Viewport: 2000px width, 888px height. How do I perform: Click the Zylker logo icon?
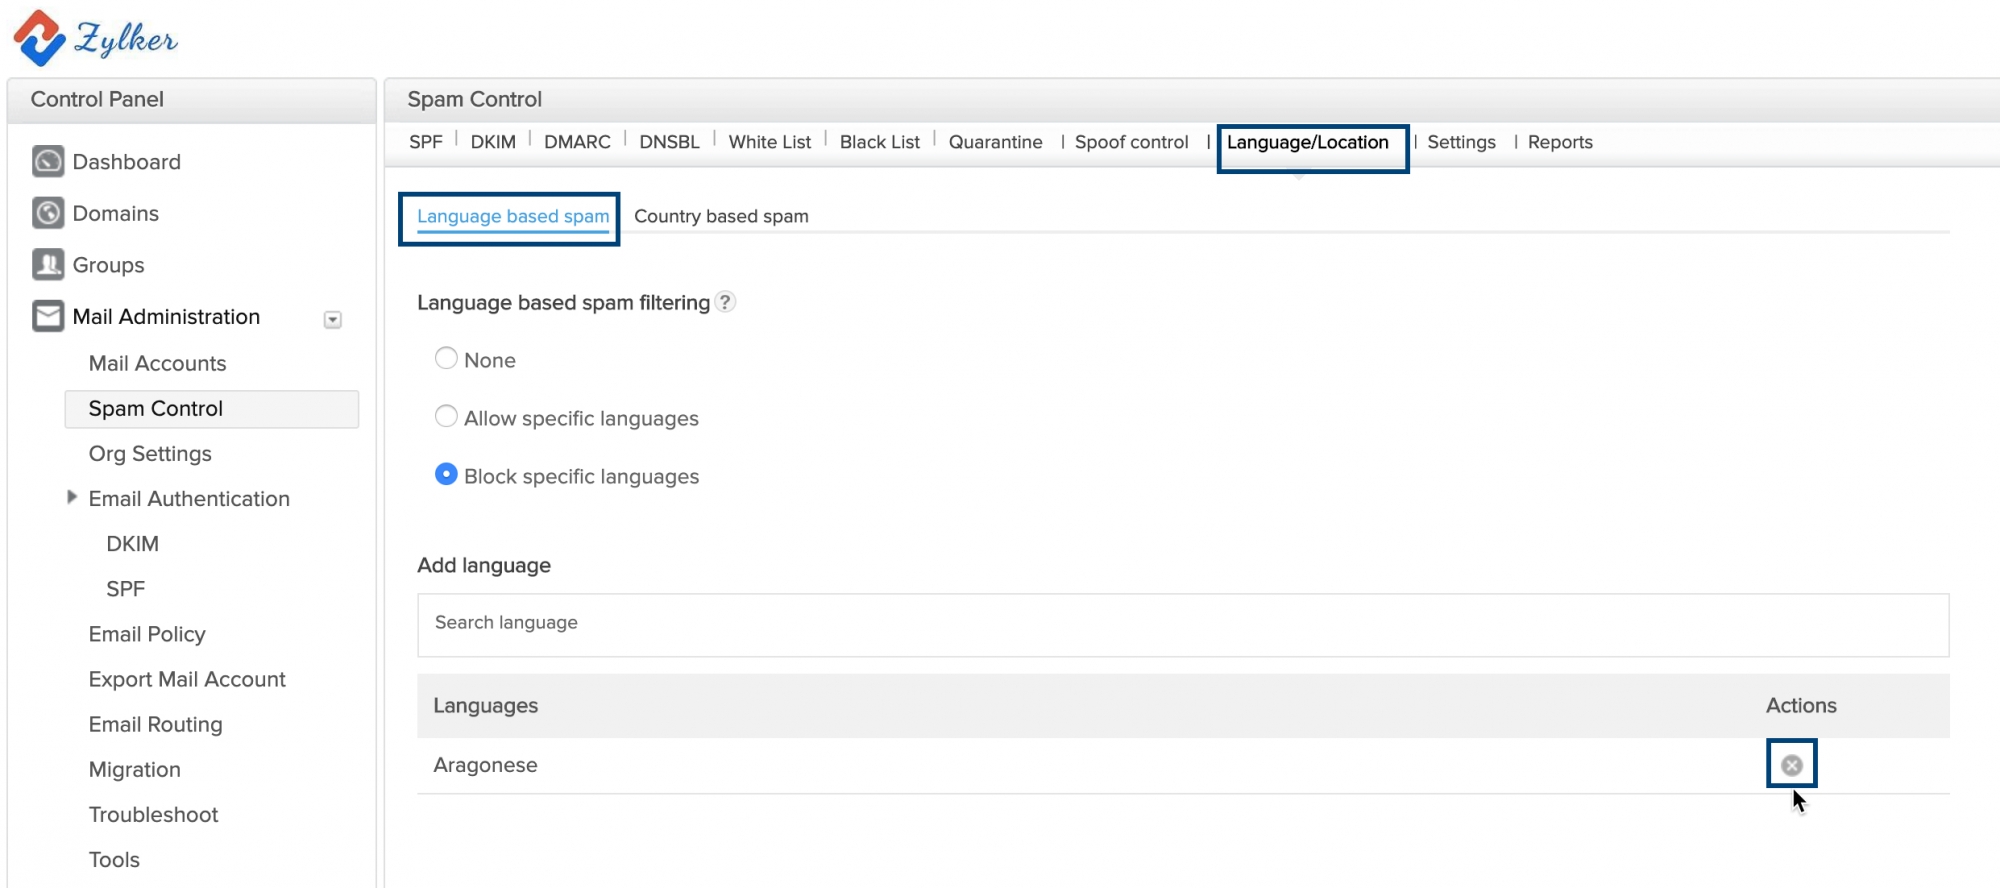tap(40, 38)
